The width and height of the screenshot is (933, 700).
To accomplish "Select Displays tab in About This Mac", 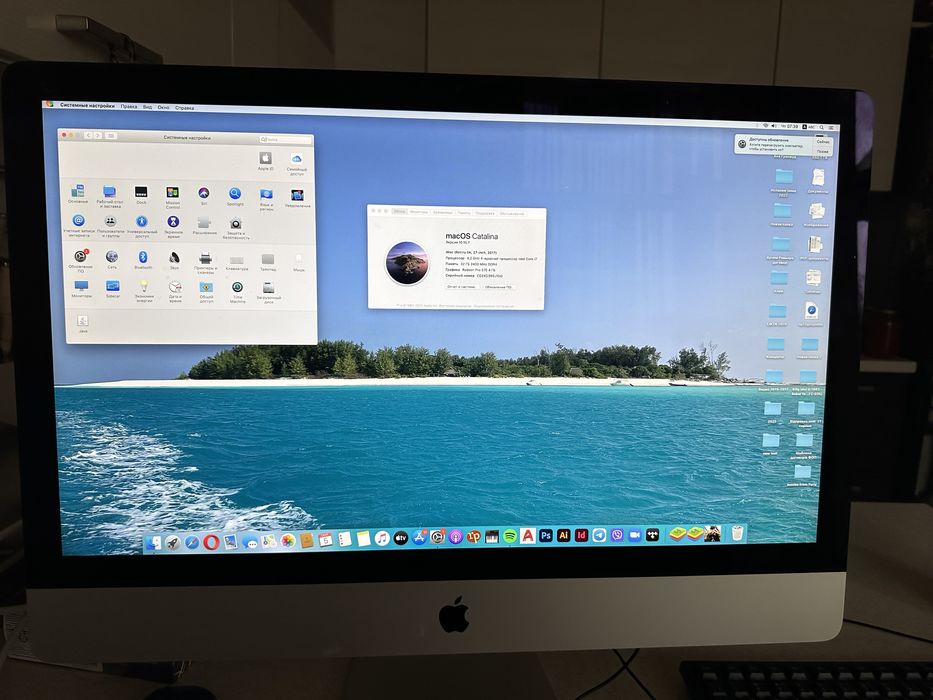I will [419, 212].
